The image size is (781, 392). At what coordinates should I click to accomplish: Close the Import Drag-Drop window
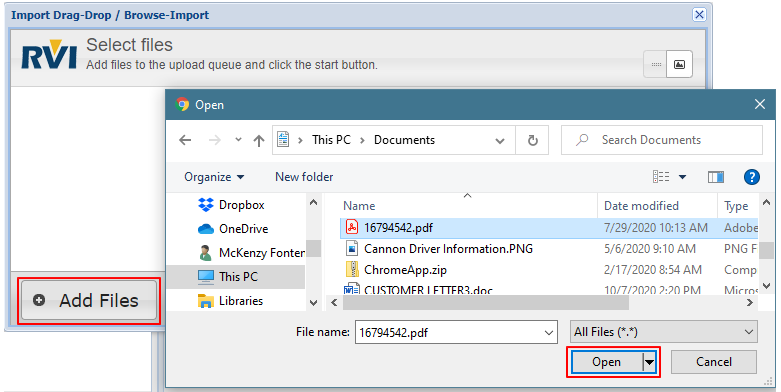699,15
